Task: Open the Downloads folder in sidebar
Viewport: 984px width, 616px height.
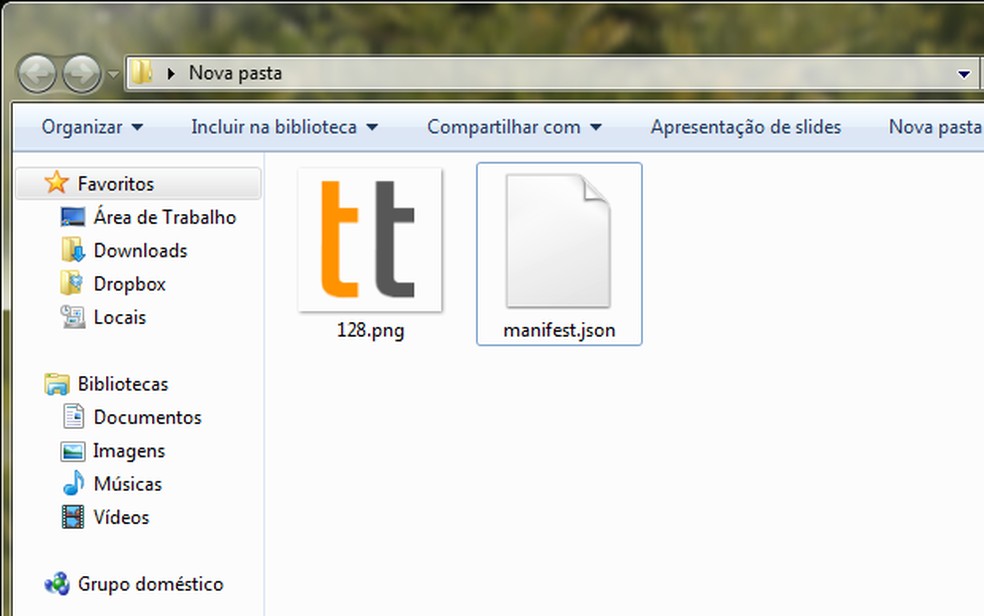Action: (x=139, y=250)
